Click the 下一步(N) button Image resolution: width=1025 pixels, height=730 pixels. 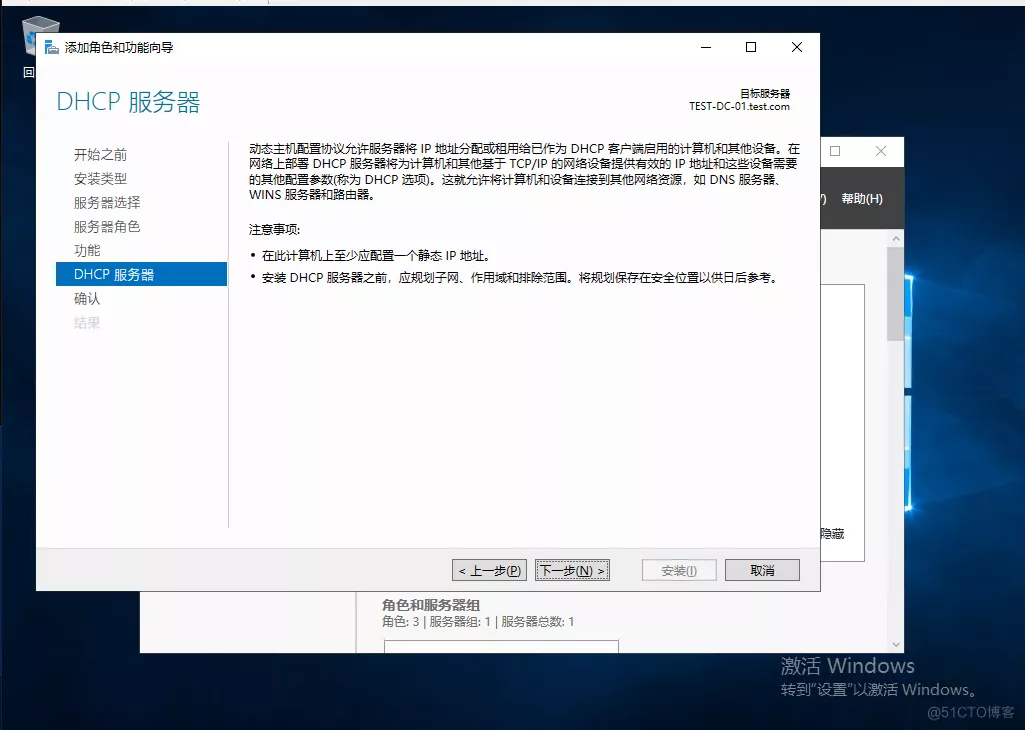pos(573,571)
